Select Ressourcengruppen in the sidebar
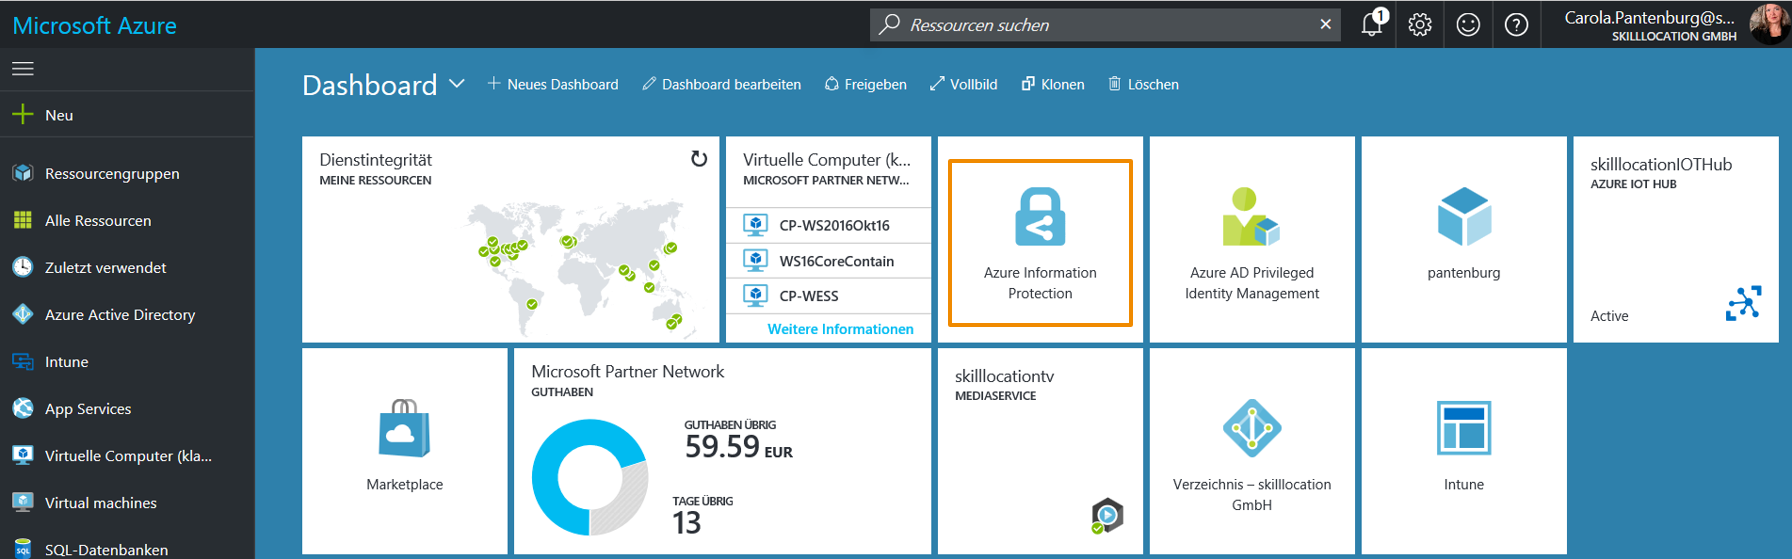 coord(112,173)
